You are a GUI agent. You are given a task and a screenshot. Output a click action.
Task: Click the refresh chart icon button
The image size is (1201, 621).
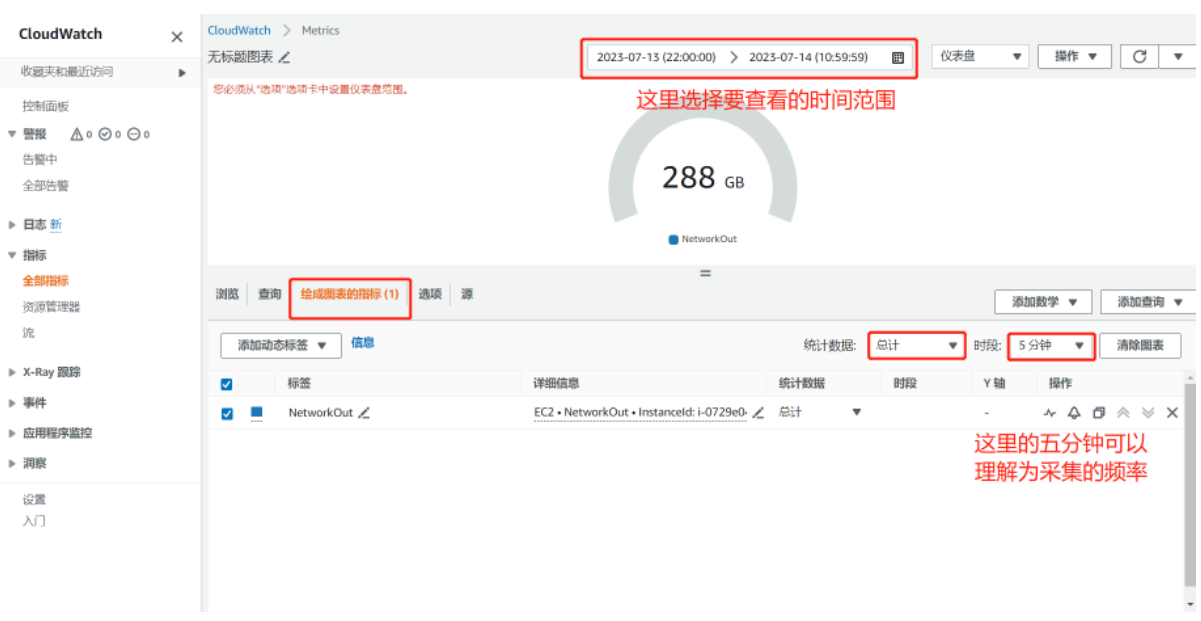(1139, 57)
